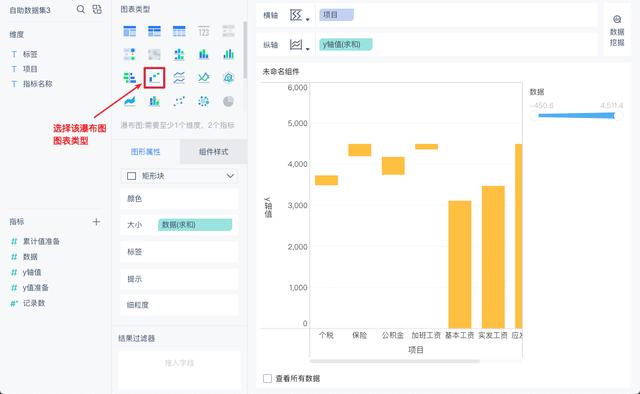Screen dimensions: 640x394
Task: Click the 标签 attribute drop area in 图形属性
Action: [179, 252]
